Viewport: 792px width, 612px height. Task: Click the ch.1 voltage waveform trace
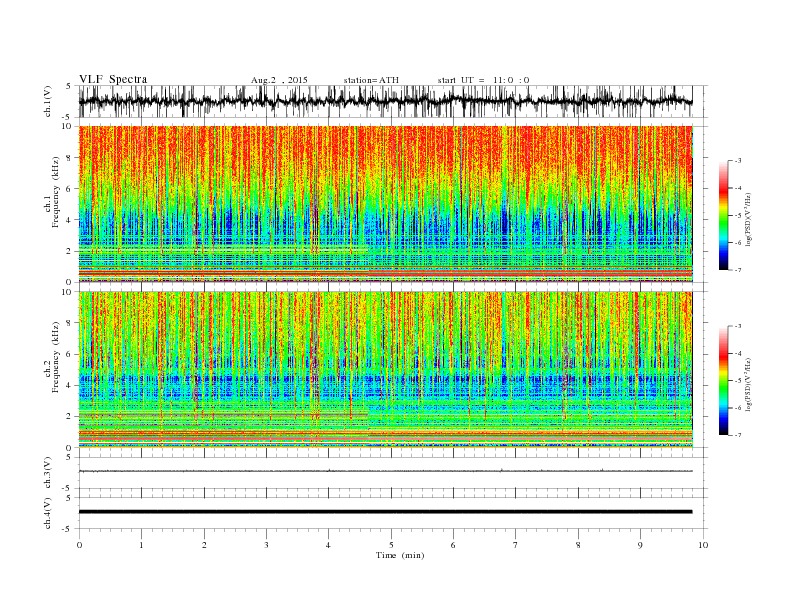click(385, 101)
